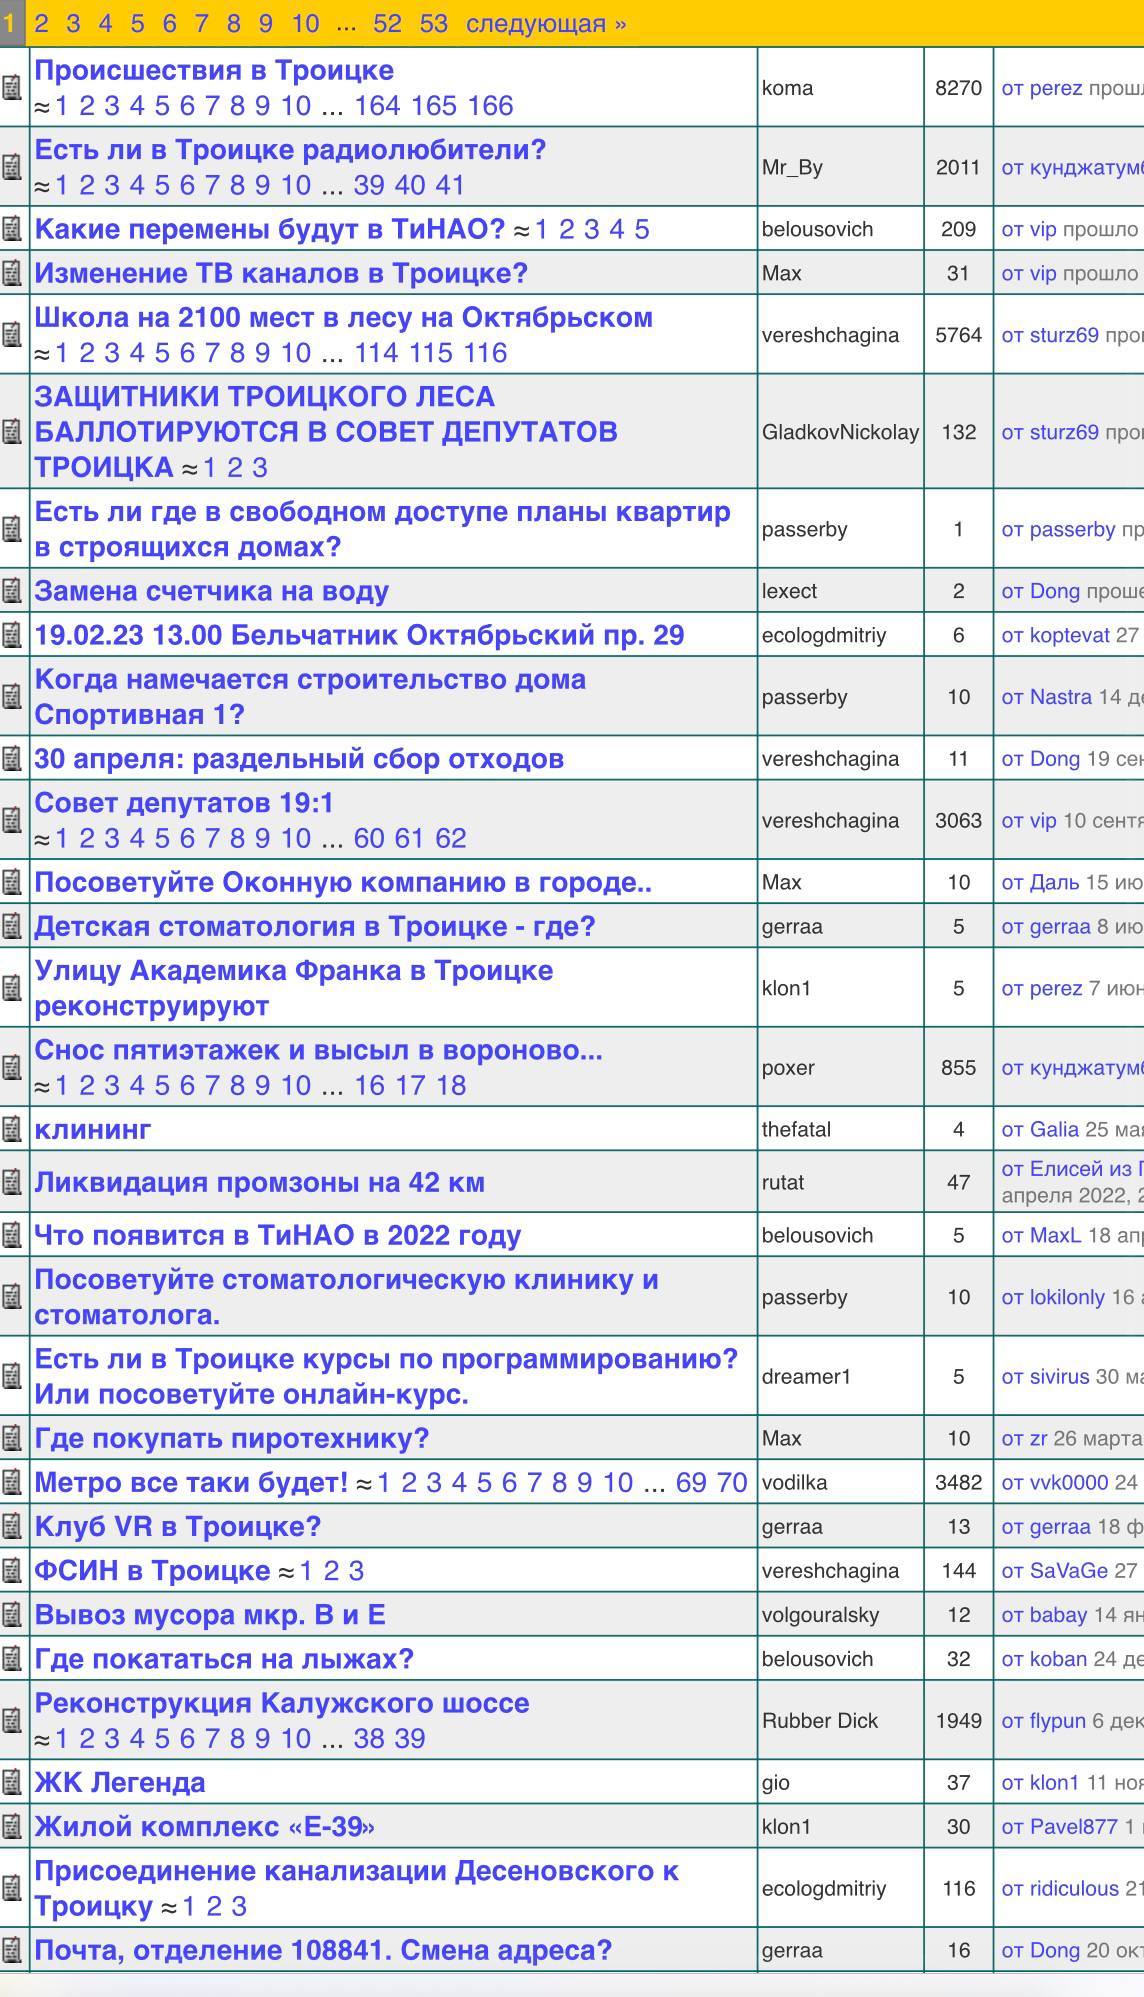This screenshot has width=1144, height=1997.
Task: Select page 5 in top pagination bar
Action: 137,23
